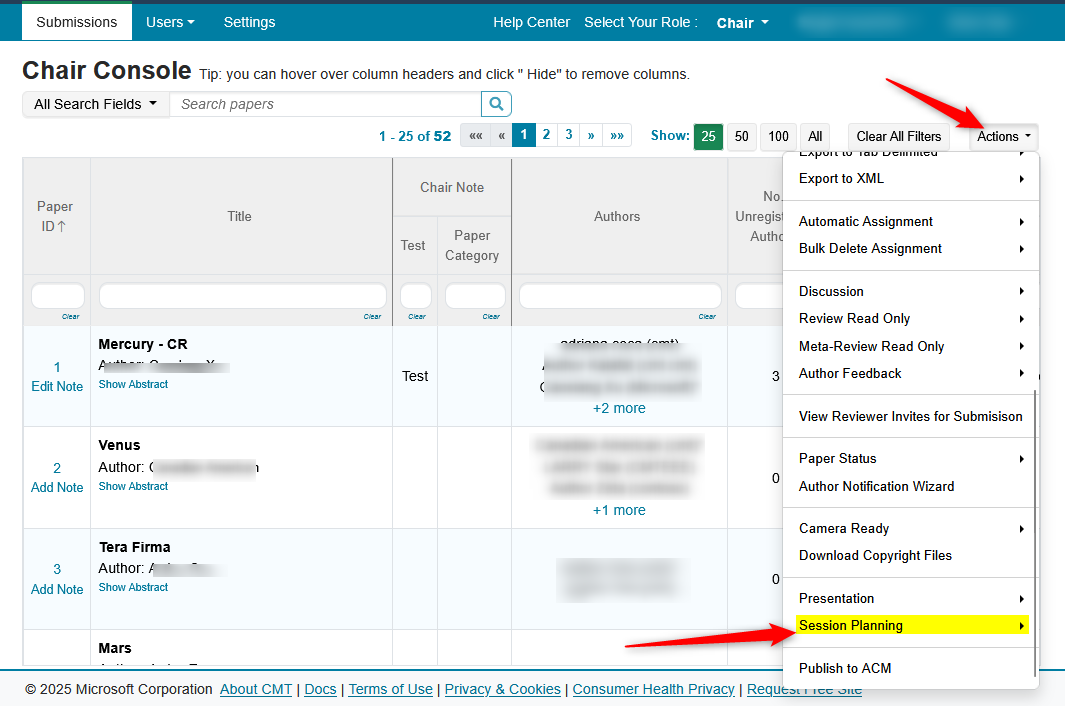Open the Chair role selector
This screenshot has width=1065, height=706.
click(x=742, y=22)
